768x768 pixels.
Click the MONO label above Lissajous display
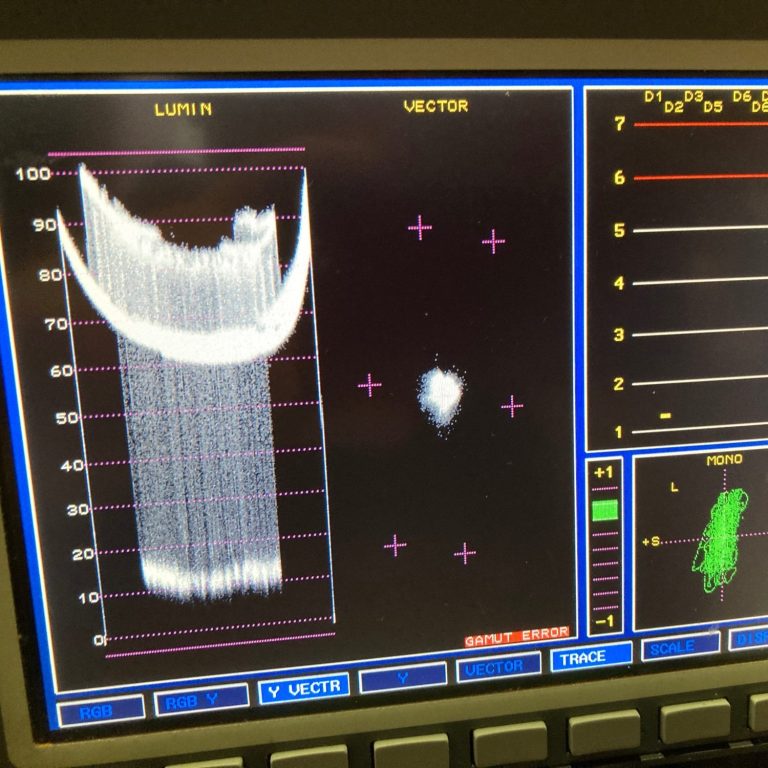point(724,459)
